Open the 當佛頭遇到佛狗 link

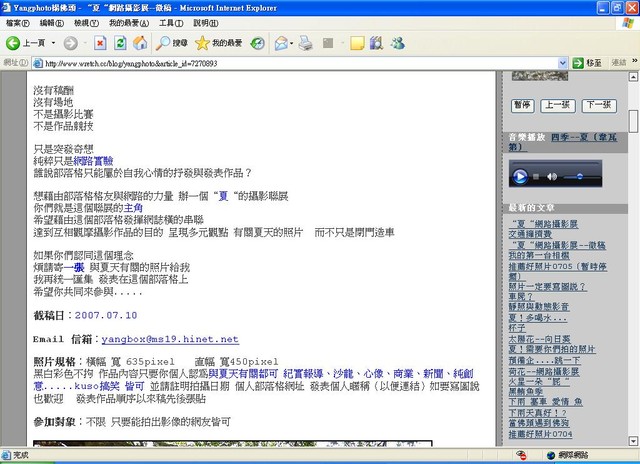tap(539, 423)
